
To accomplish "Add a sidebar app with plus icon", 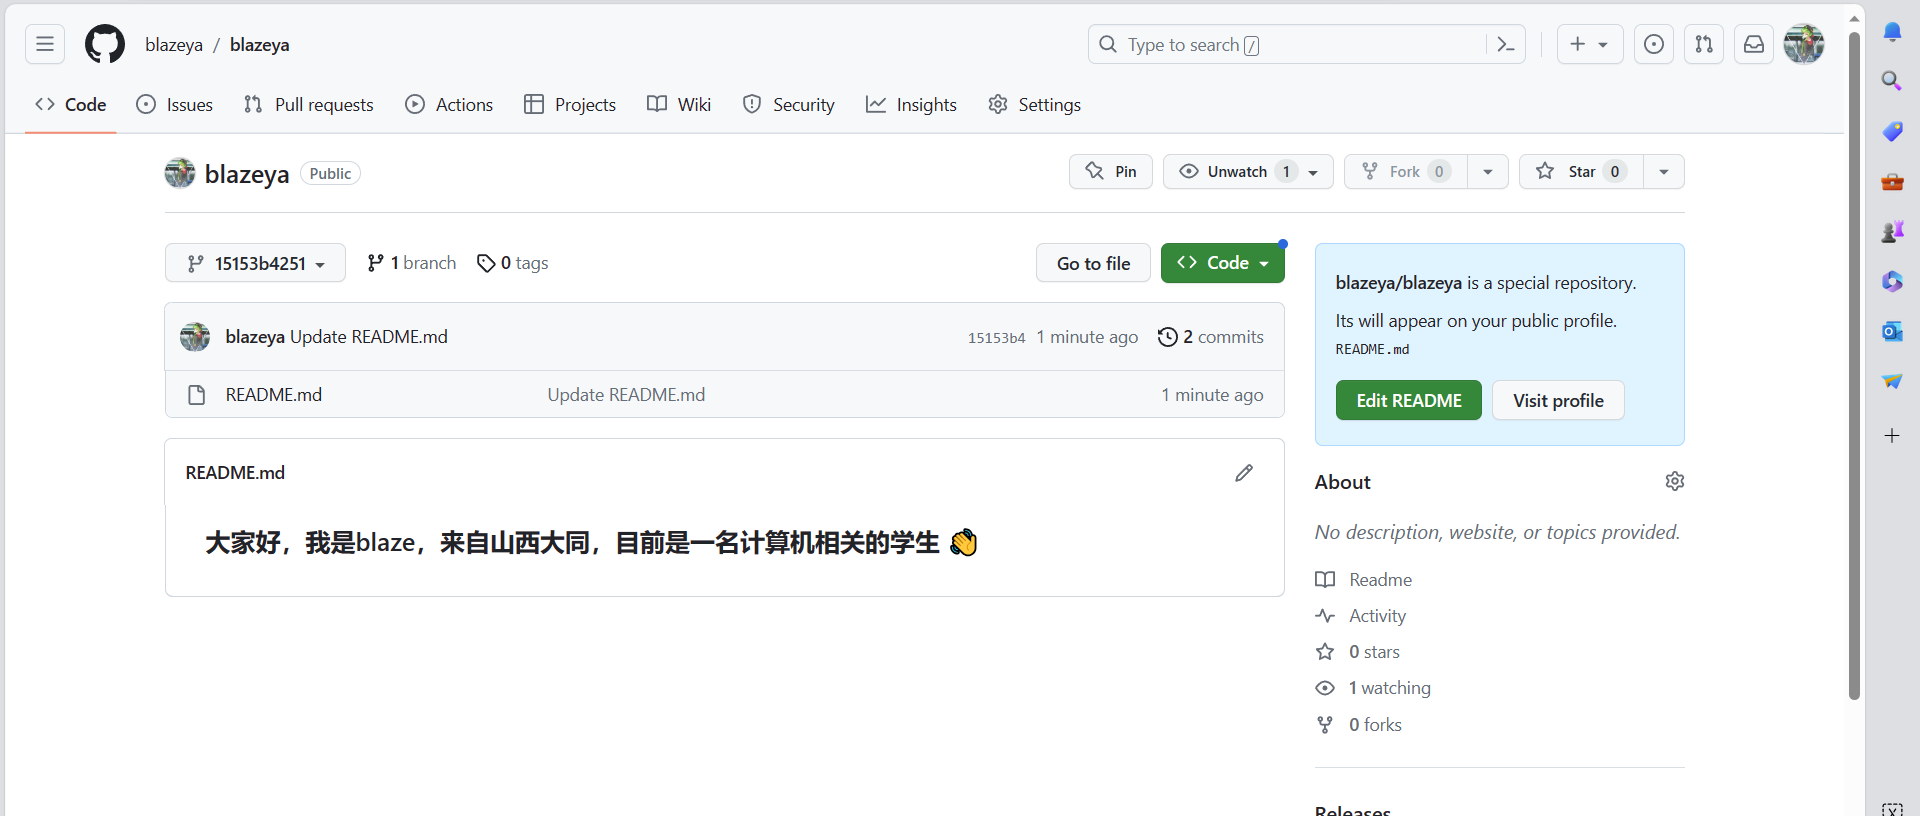I will click(1892, 436).
